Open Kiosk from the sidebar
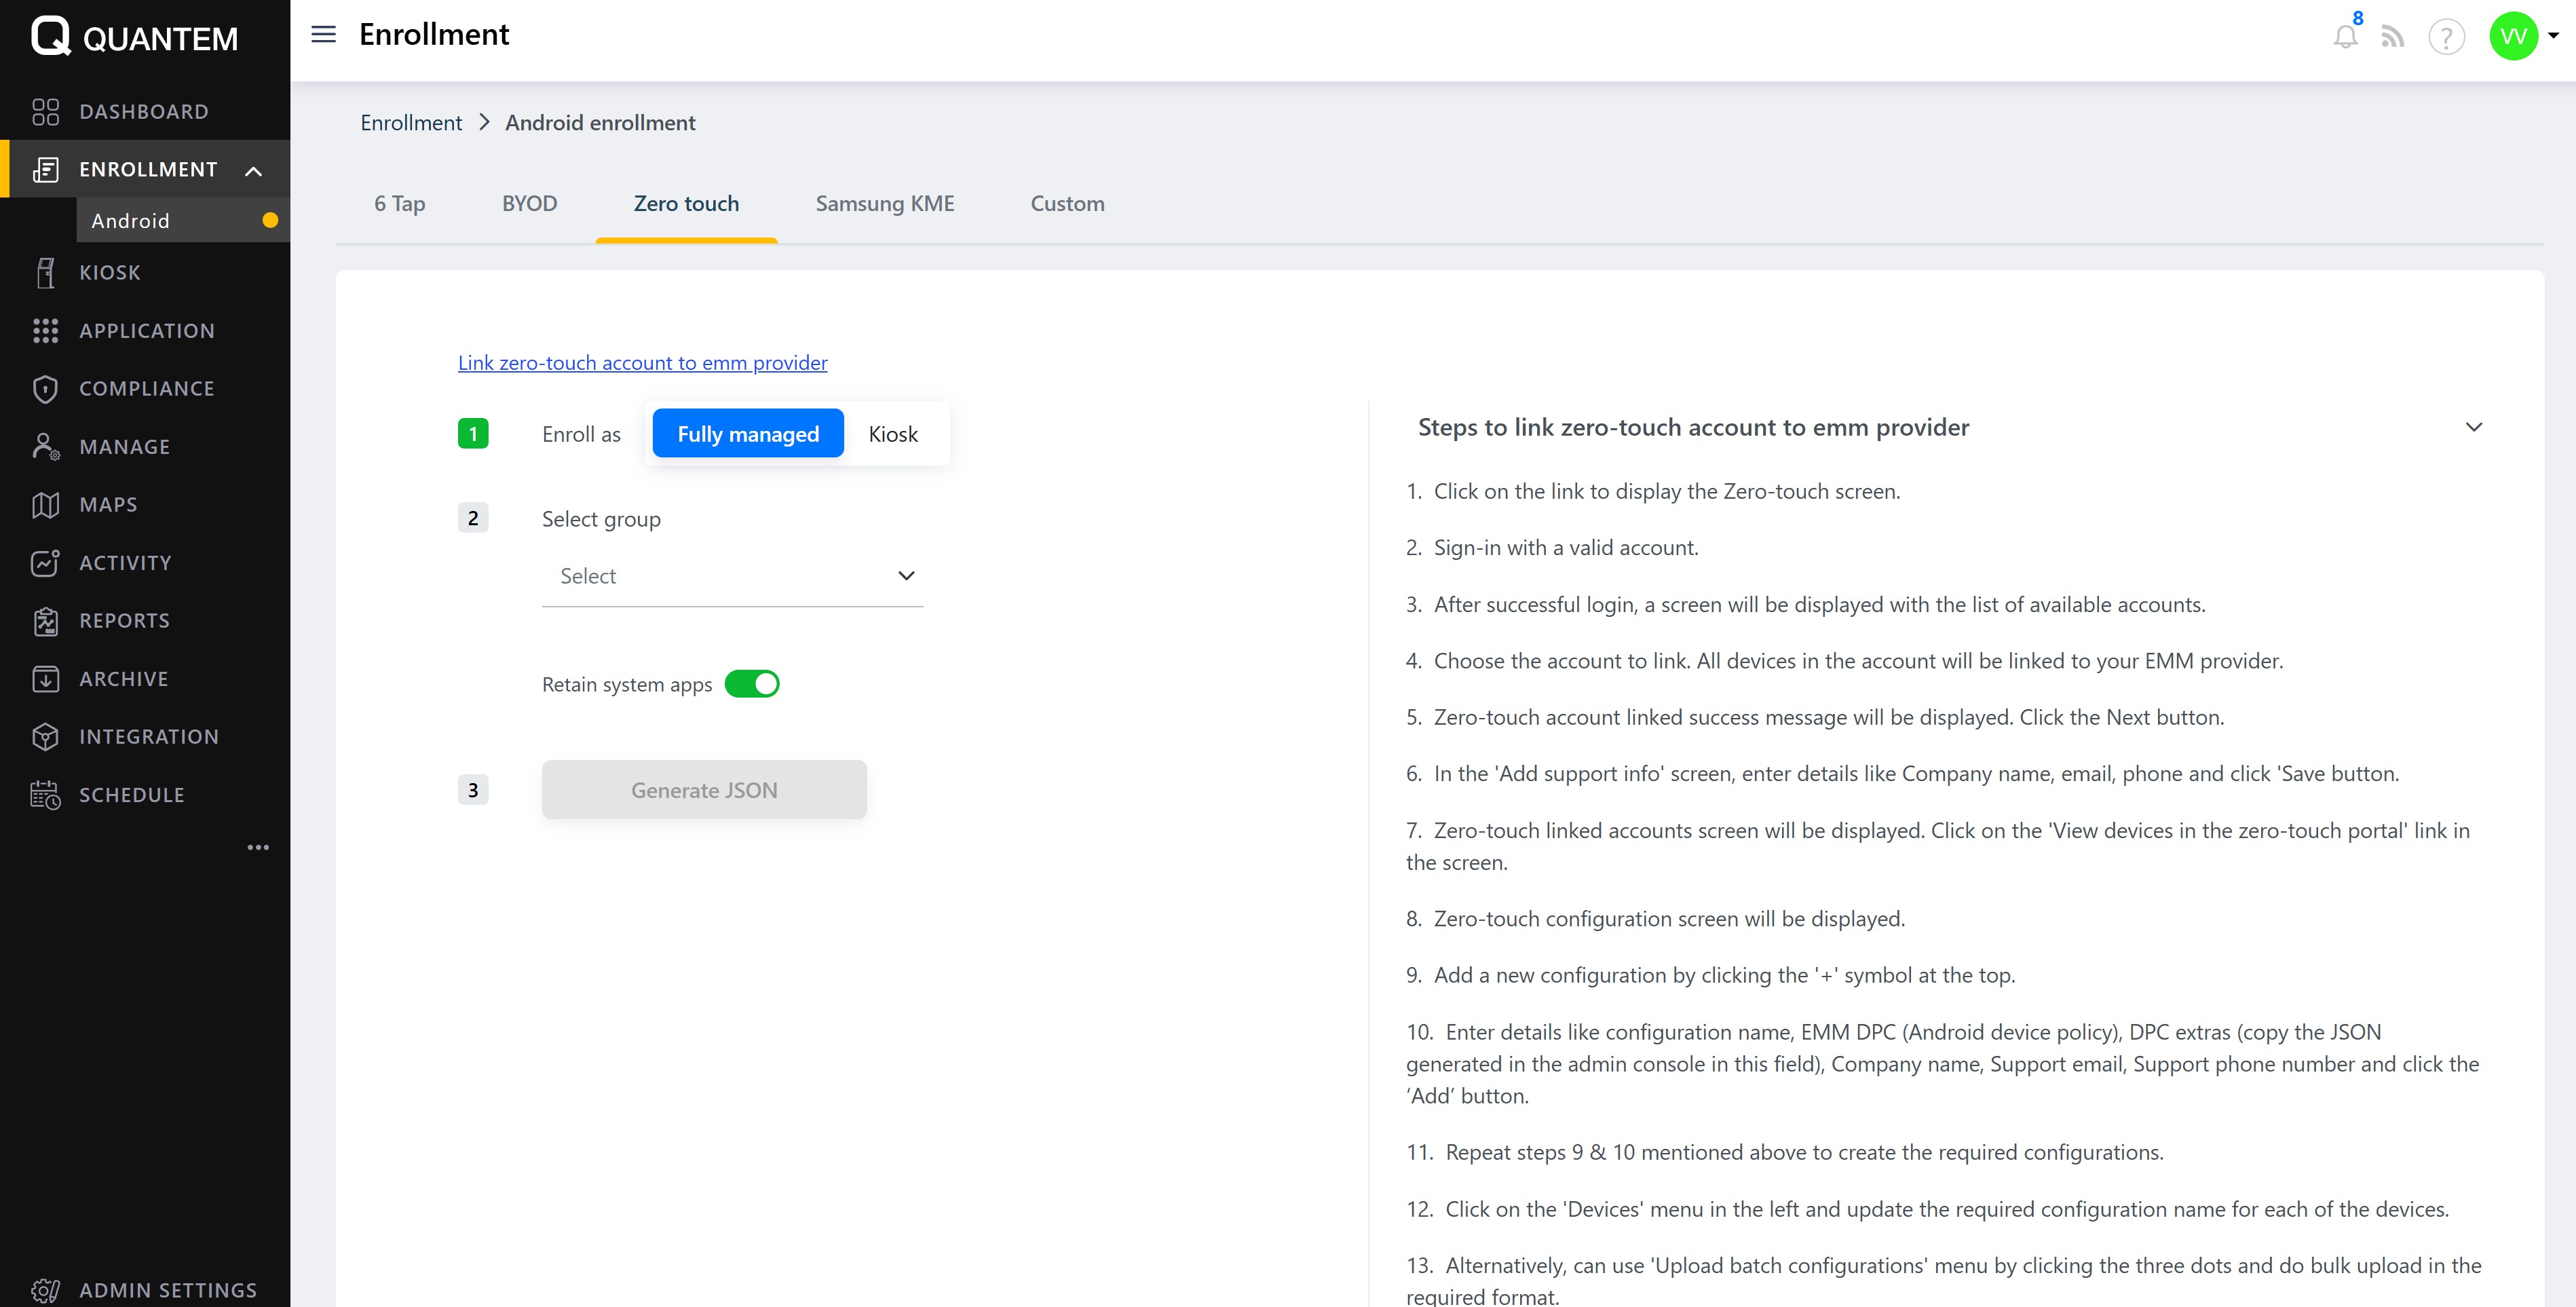 pyautogui.click(x=110, y=273)
